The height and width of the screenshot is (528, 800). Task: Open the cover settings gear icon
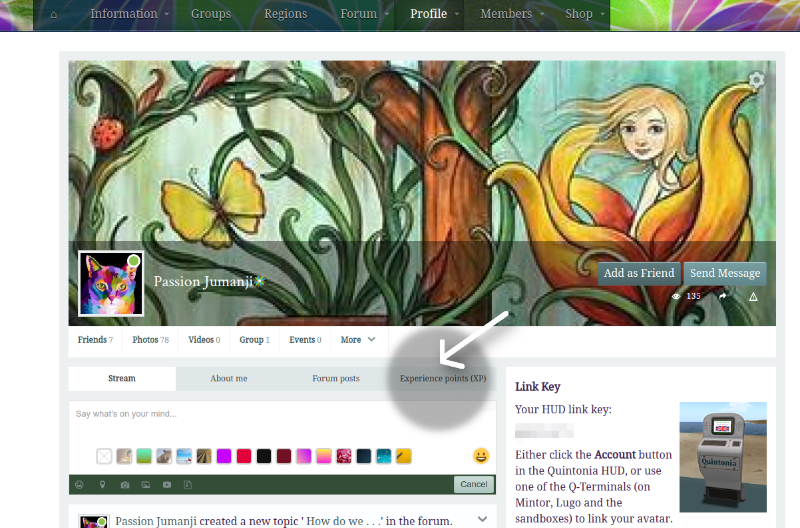756,80
